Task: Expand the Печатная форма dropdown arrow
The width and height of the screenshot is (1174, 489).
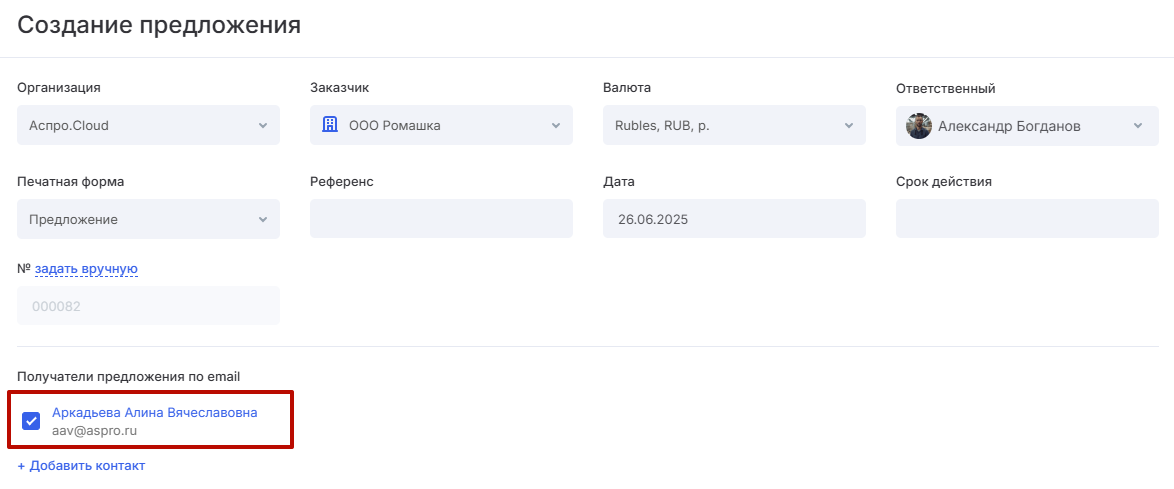Action: tap(263, 220)
